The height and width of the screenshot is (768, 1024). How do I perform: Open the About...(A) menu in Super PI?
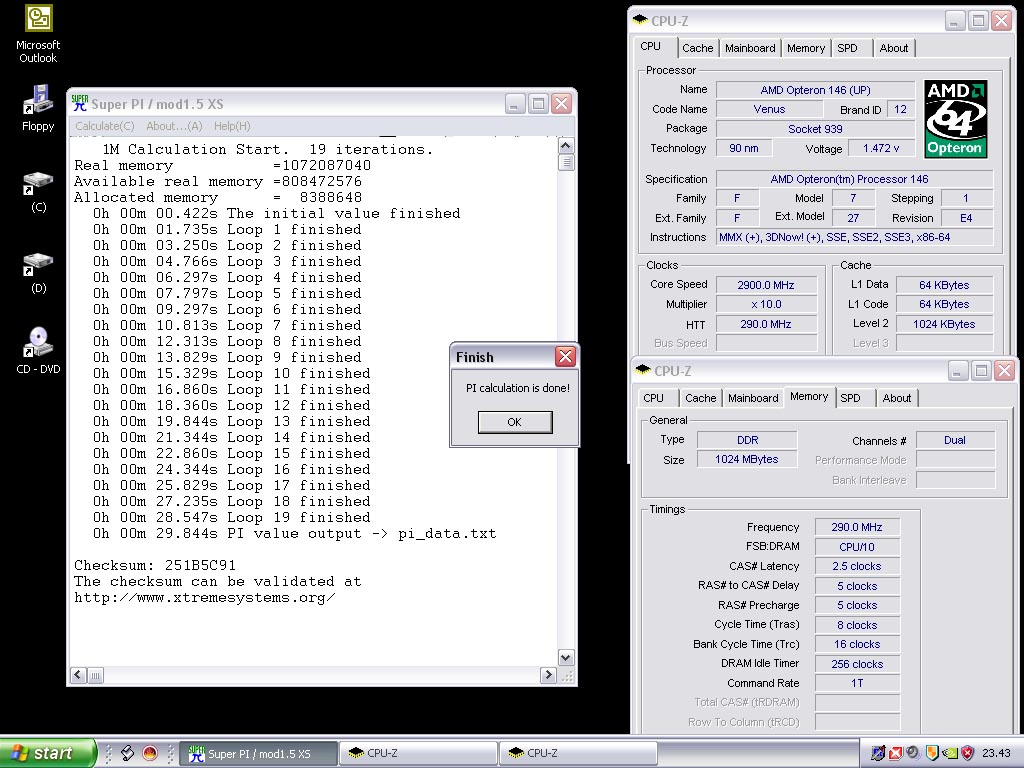(x=174, y=126)
